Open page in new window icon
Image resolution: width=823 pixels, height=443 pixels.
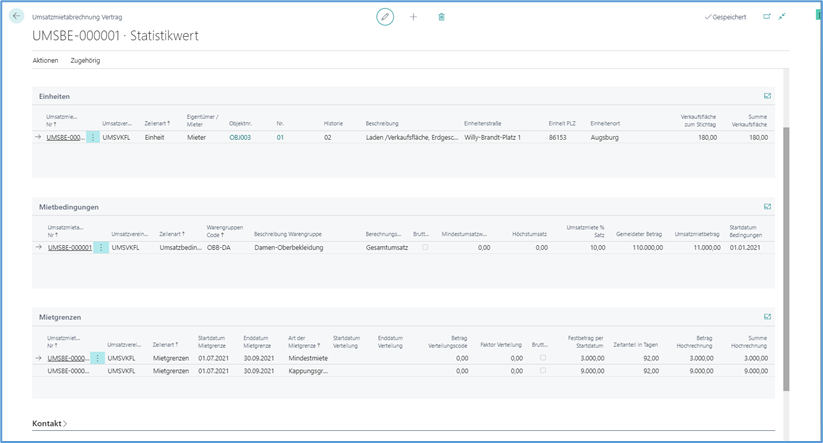[x=767, y=17]
